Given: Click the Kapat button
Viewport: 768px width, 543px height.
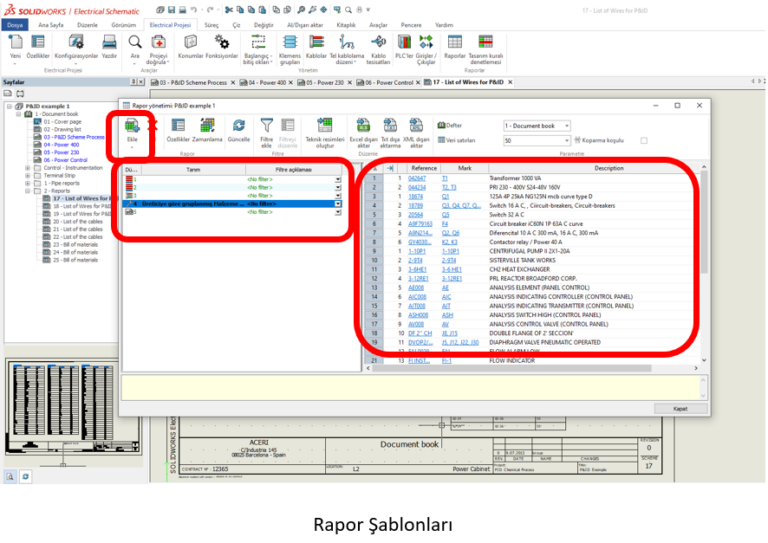Looking at the screenshot, I should [679, 409].
